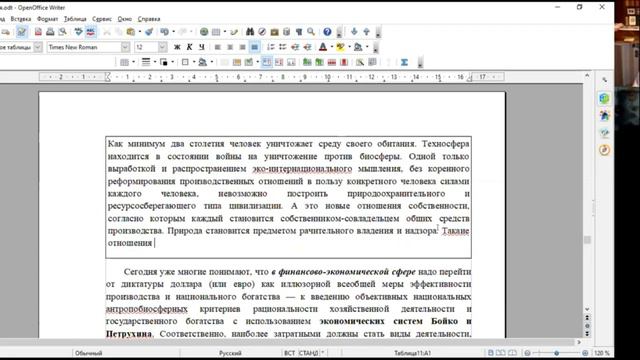Open the Gallery from standard toolbar
This screenshot has width=640, height=360.
274,32
